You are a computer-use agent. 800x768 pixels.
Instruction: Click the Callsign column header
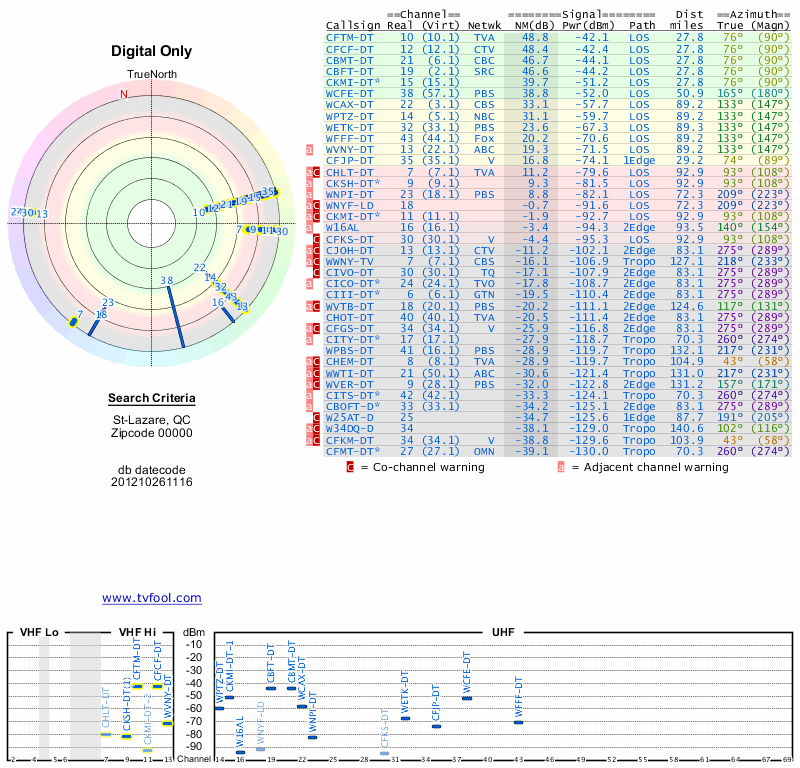pos(354,24)
